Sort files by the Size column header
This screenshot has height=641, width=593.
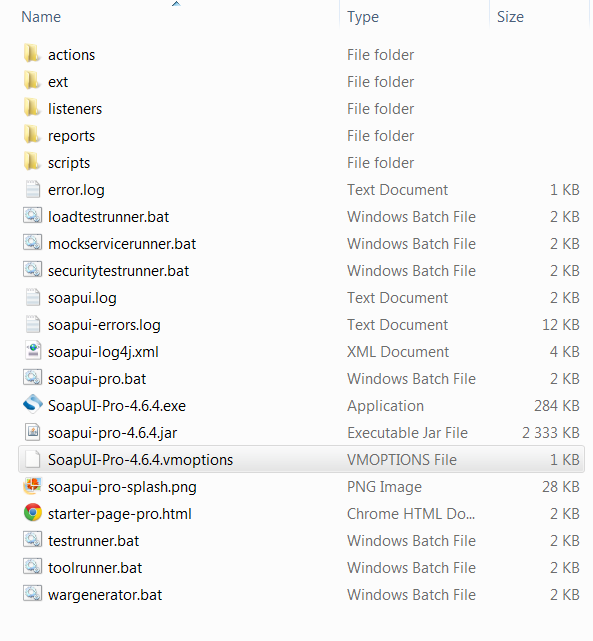(510, 17)
